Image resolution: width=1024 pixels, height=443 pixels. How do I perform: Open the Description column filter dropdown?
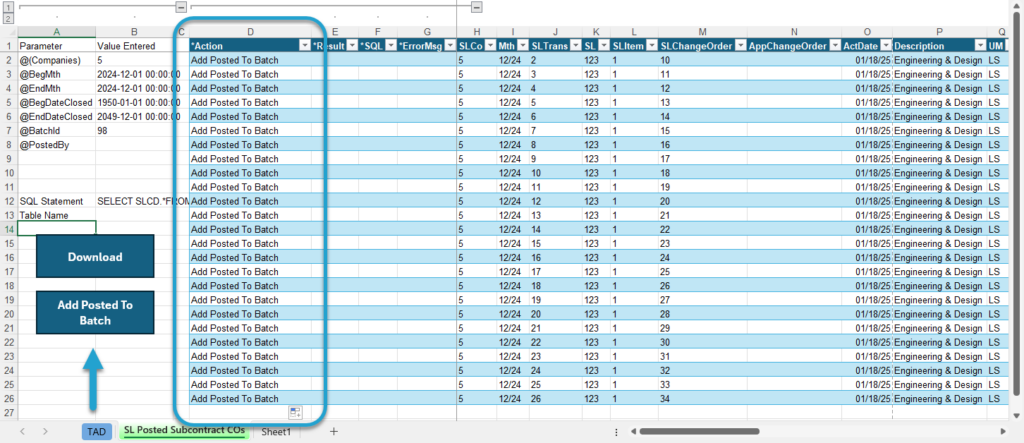[x=980, y=45]
